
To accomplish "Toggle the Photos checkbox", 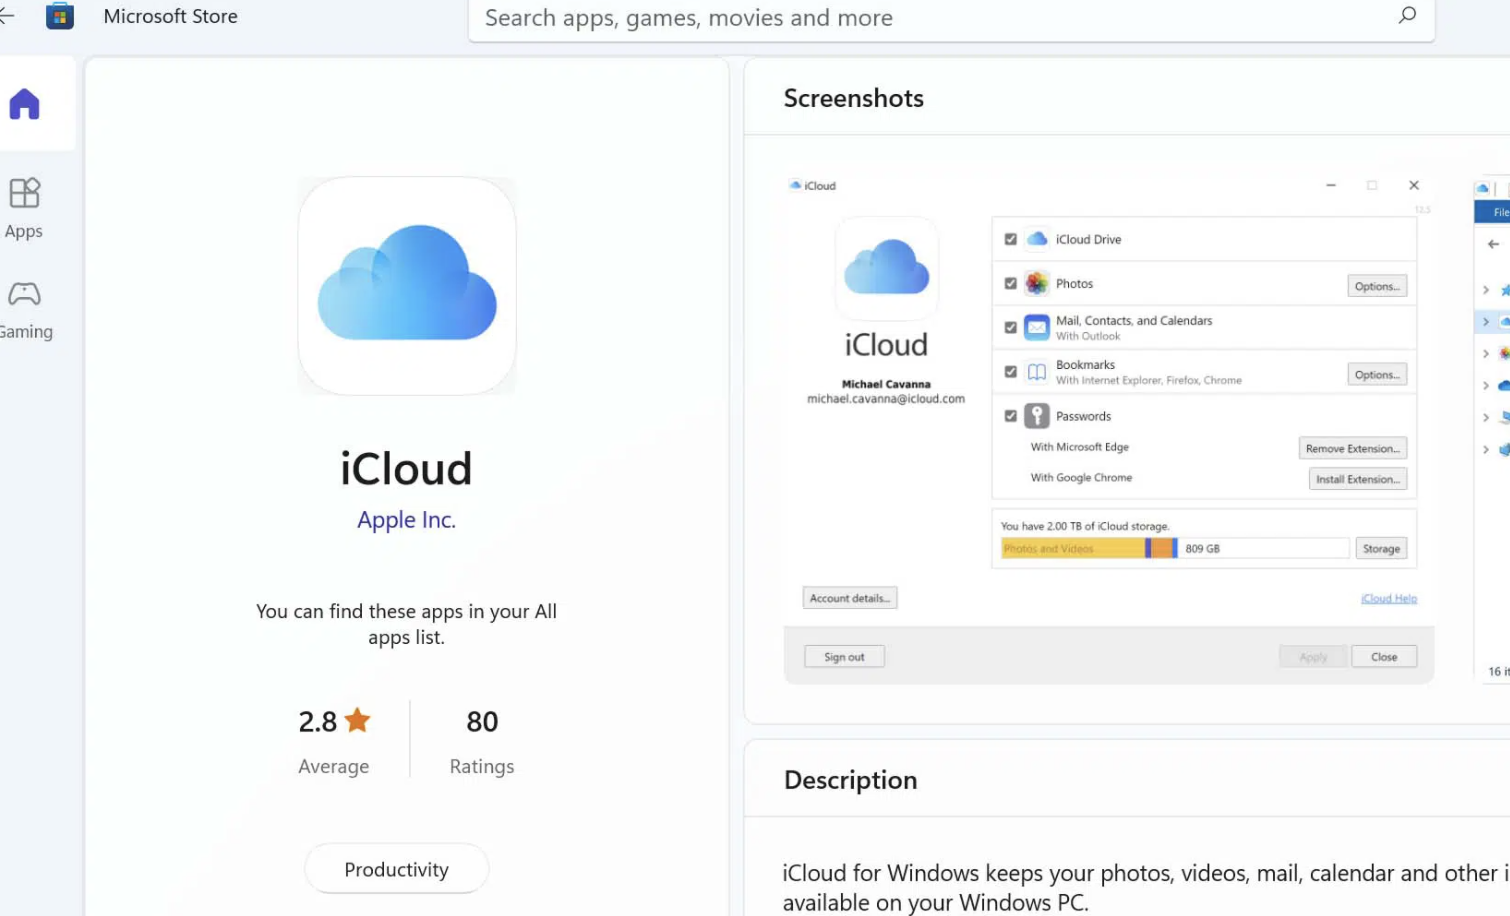I will (x=1011, y=283).
